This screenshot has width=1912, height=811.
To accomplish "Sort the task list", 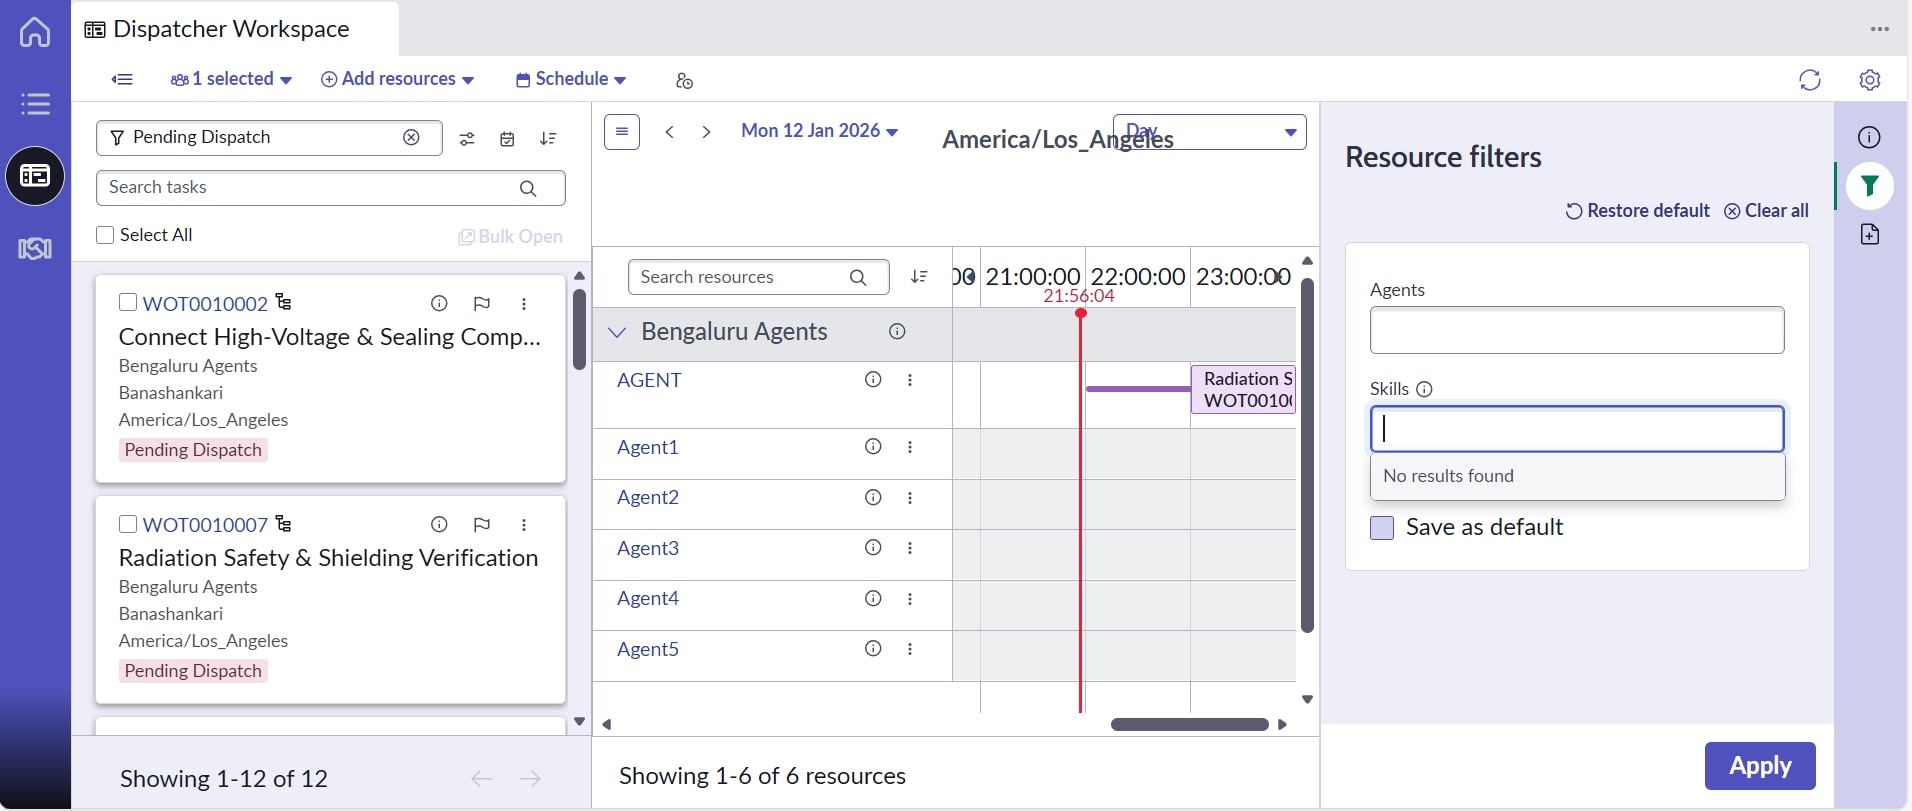I will tap(548, 139).
